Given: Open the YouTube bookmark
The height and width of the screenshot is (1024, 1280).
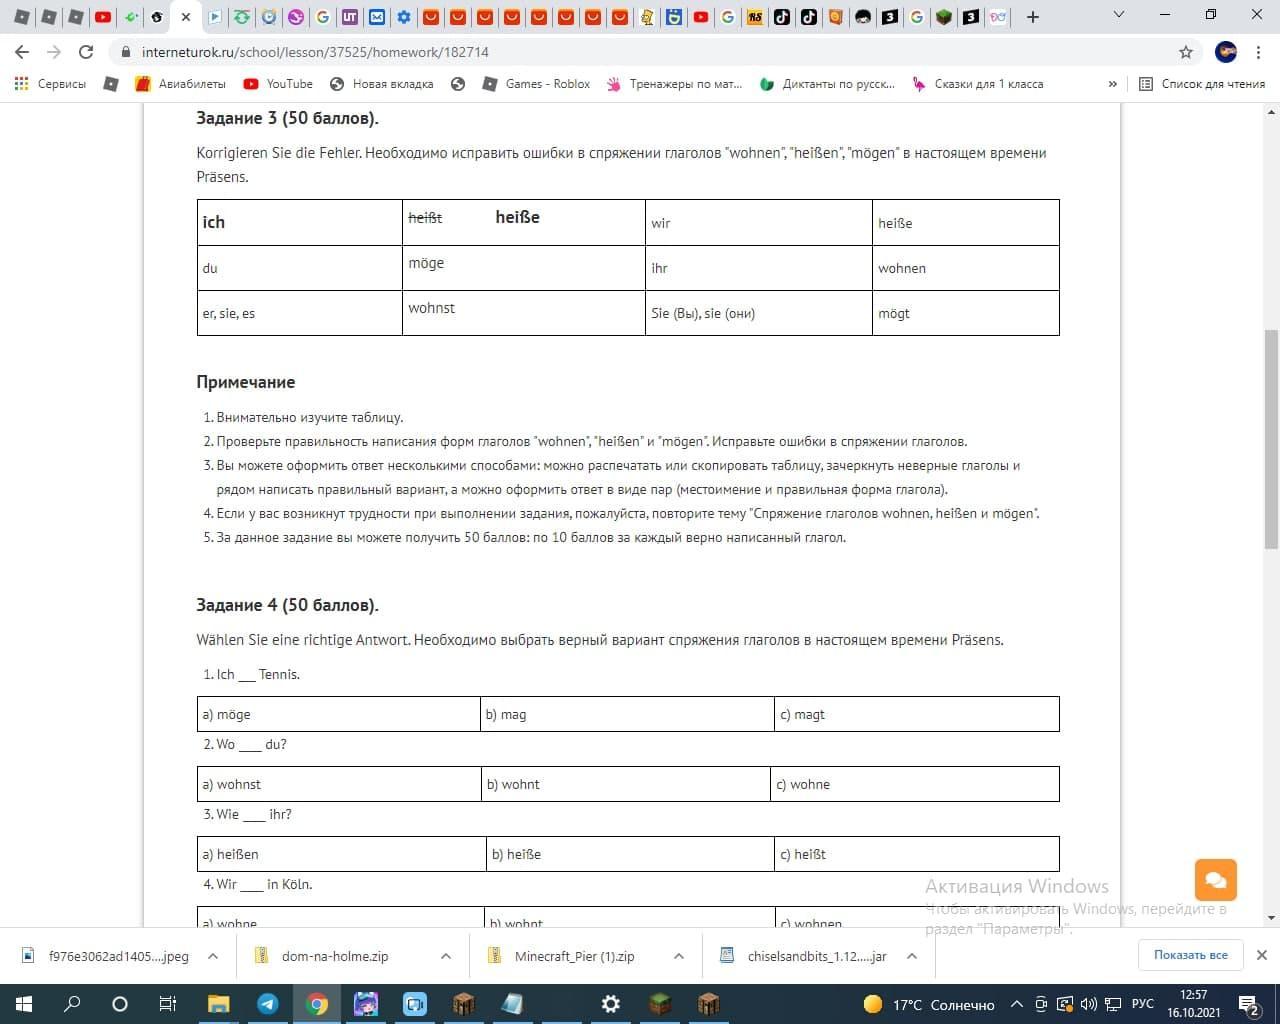Looking at the screenshot, I should coord(278,84).
